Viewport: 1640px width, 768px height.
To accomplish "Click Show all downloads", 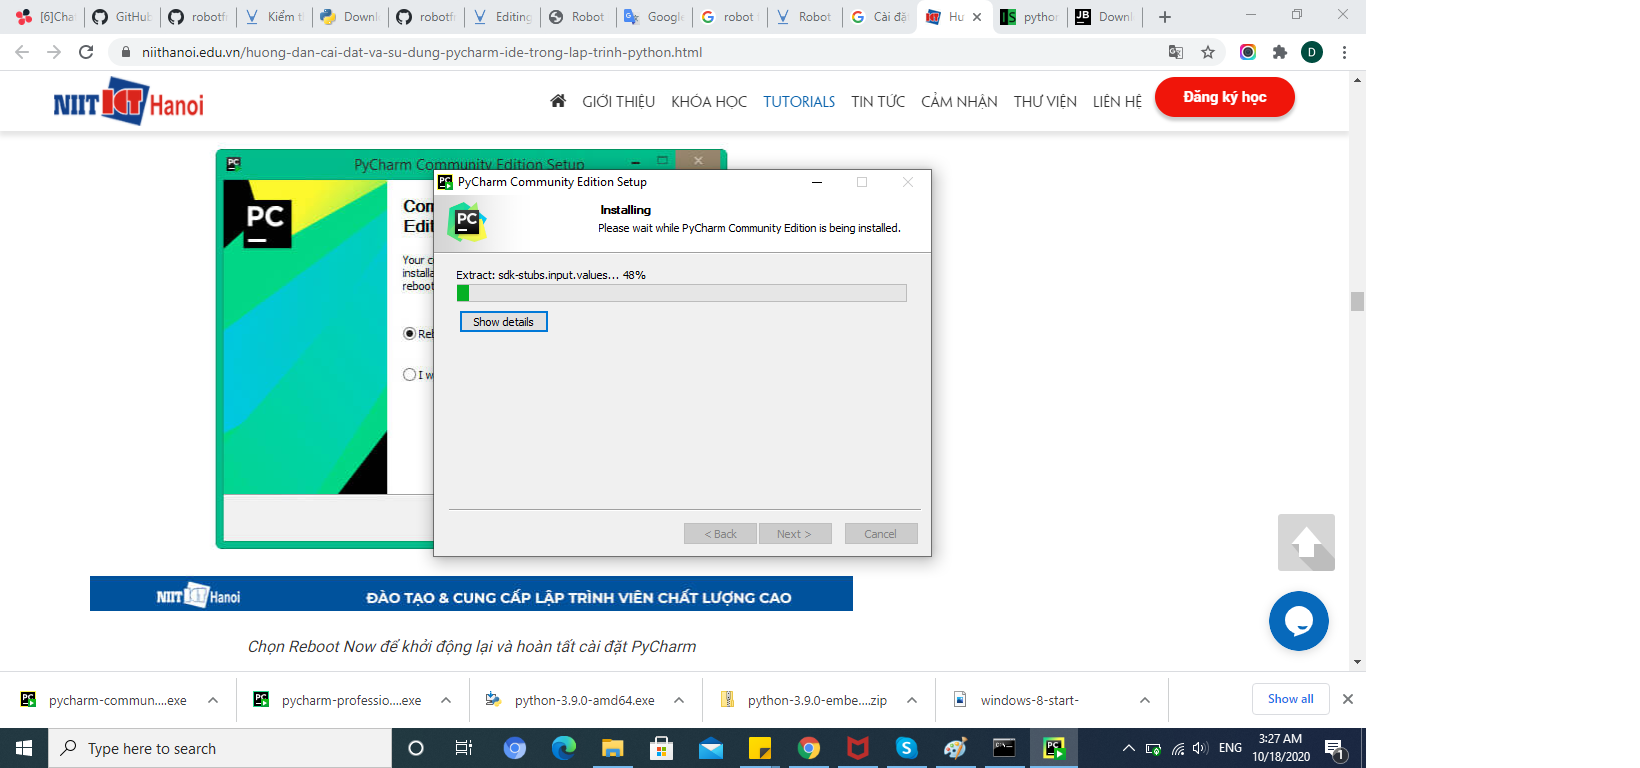I will (1291, 699).
